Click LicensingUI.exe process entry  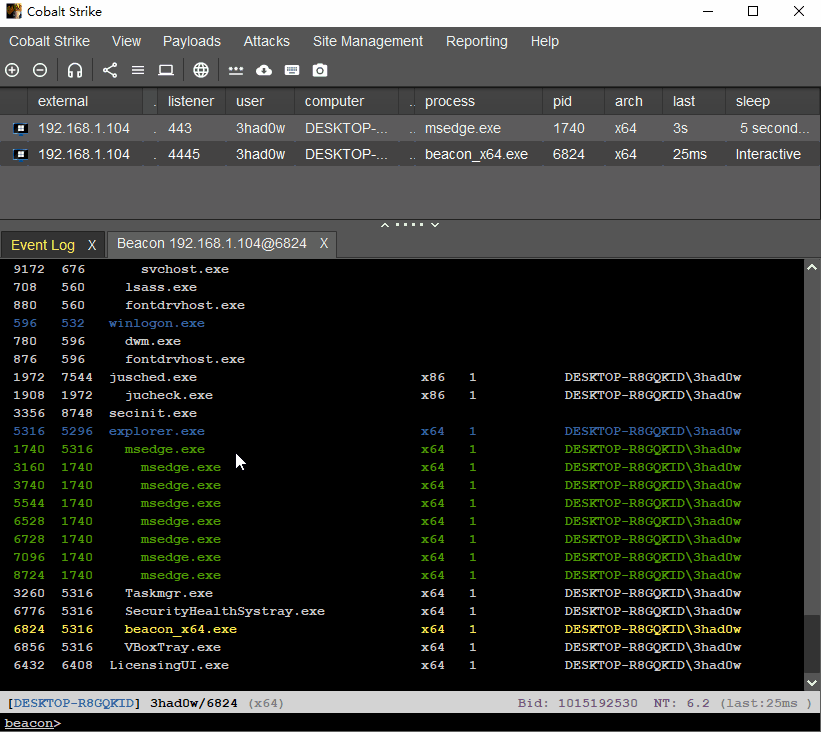169,665
